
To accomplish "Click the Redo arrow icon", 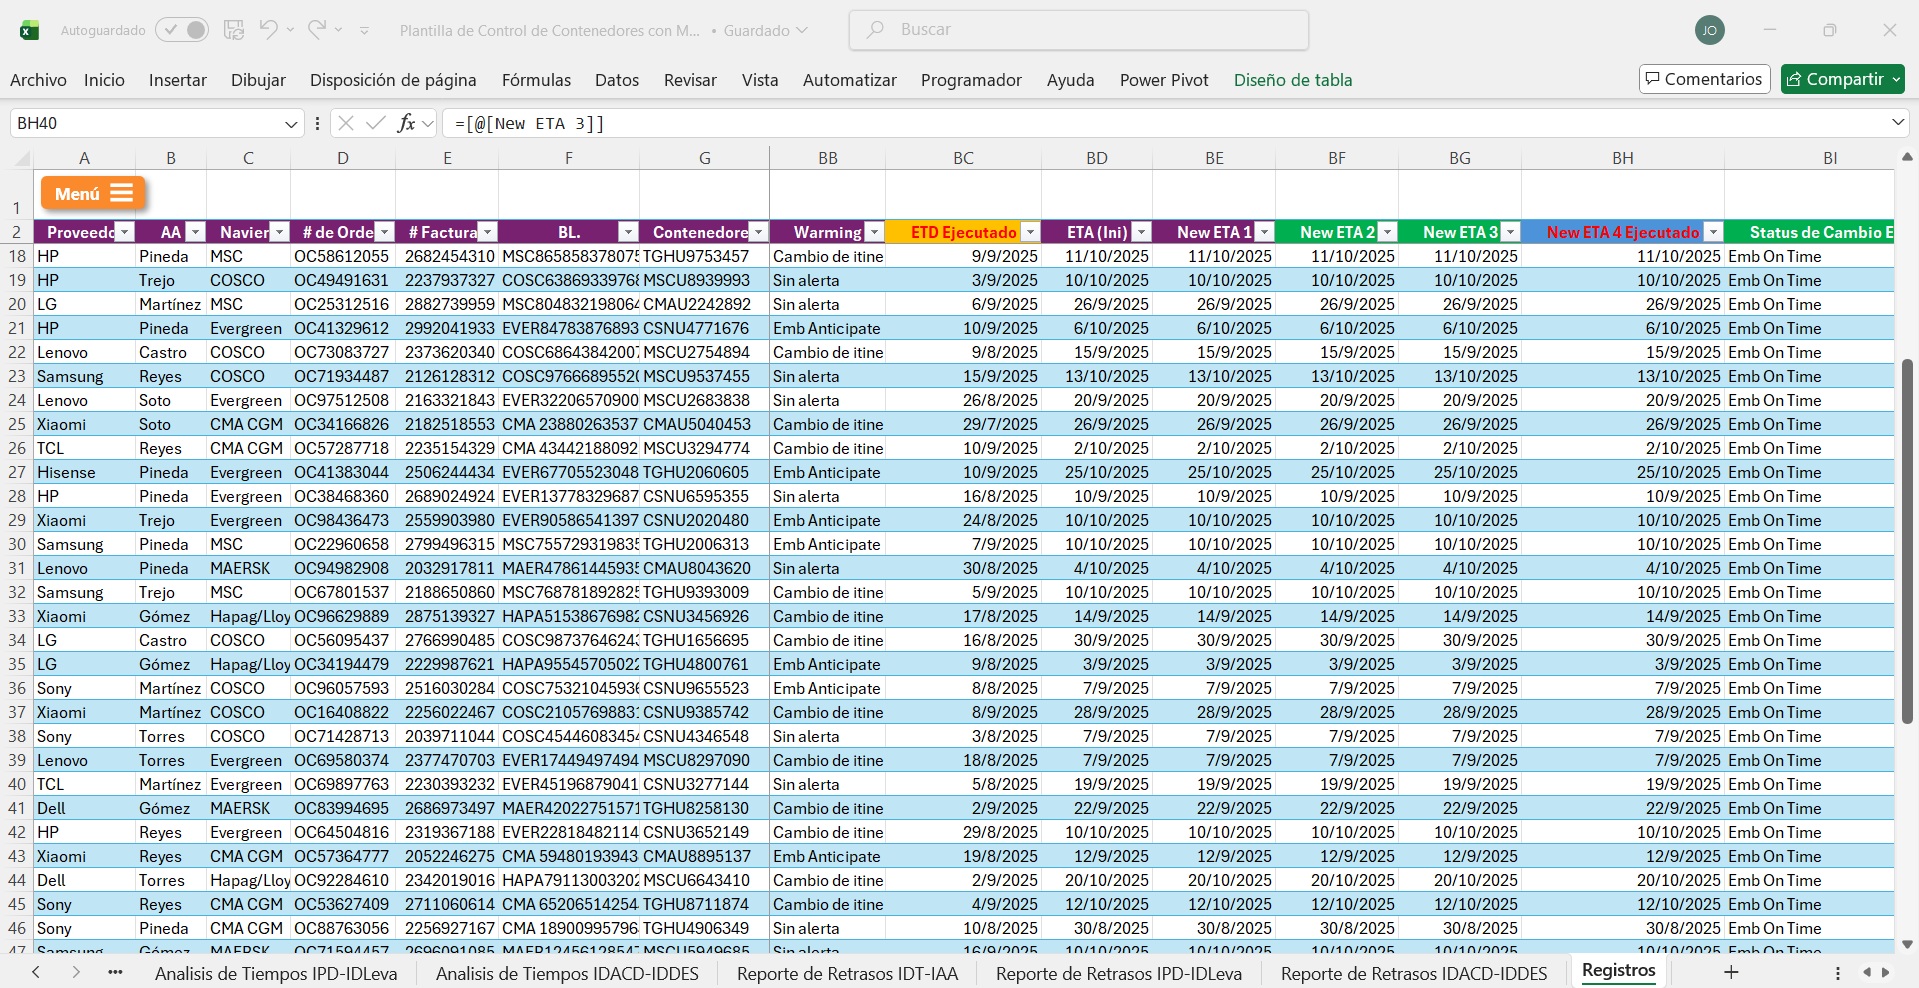I will click(317, 30).
